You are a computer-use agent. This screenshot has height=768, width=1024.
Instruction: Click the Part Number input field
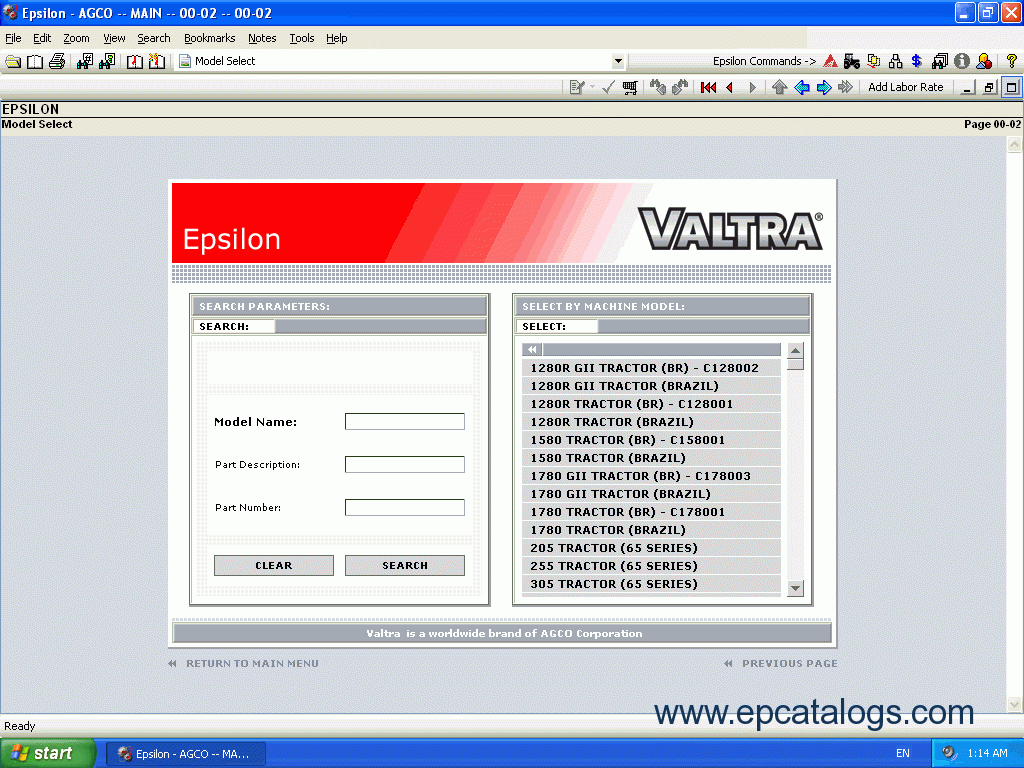point(405,507)
